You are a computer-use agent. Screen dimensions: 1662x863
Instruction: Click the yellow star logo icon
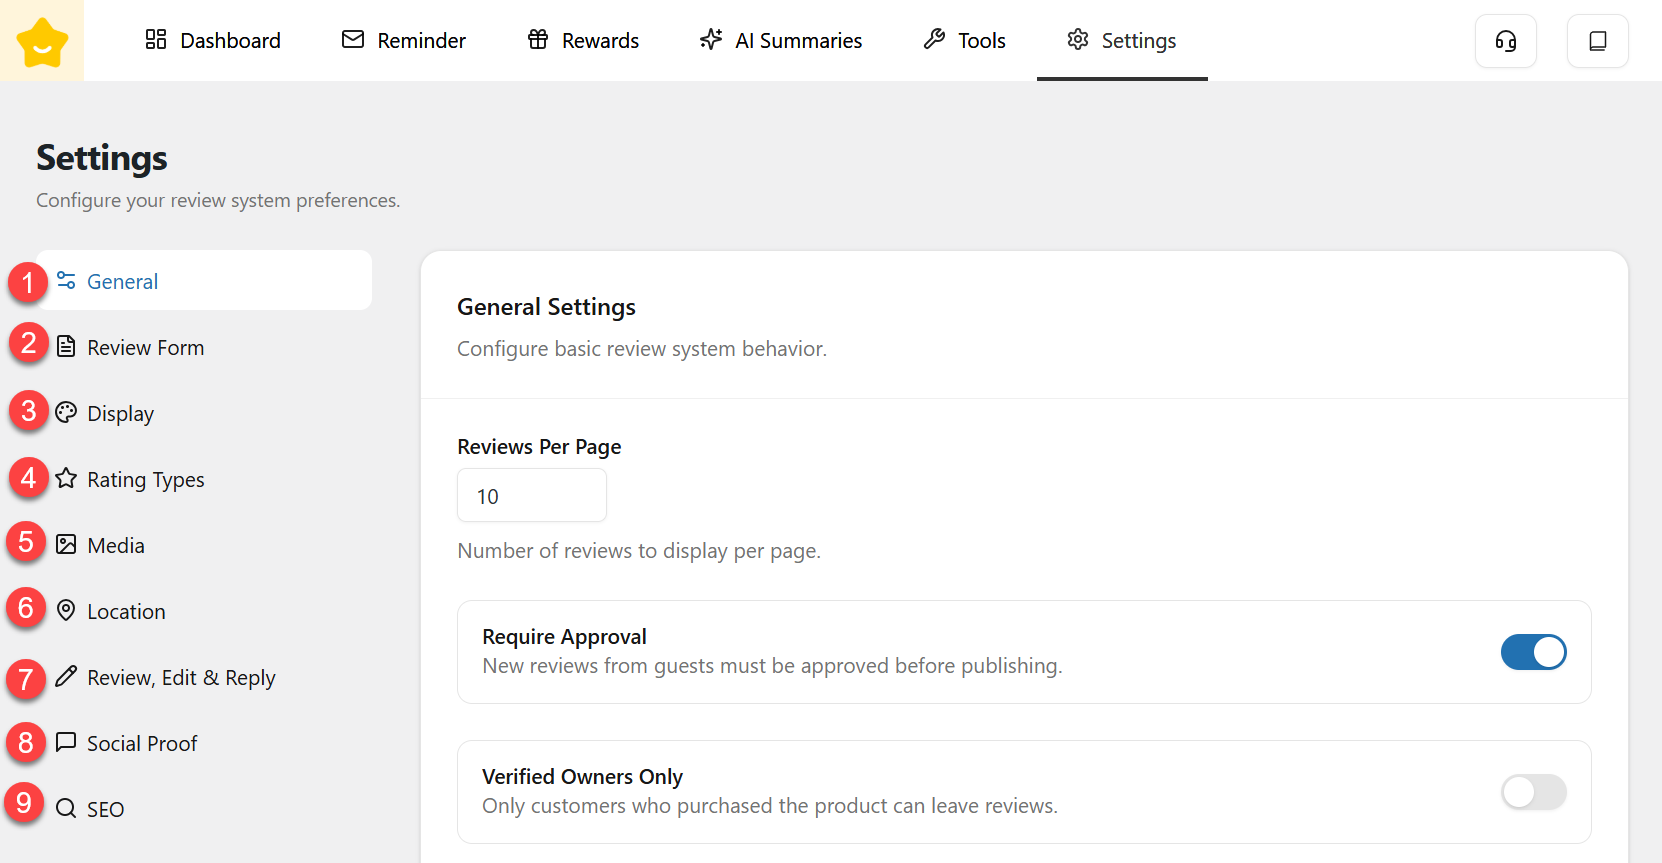[x=42, y=41]
